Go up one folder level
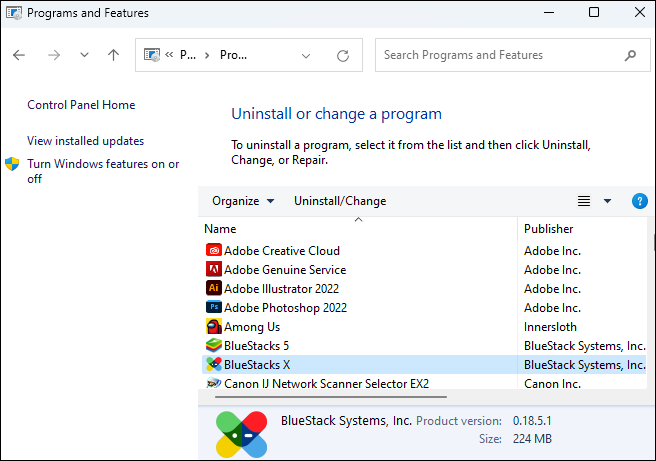Viewport: 656px width, 461px height. [113, 55]
